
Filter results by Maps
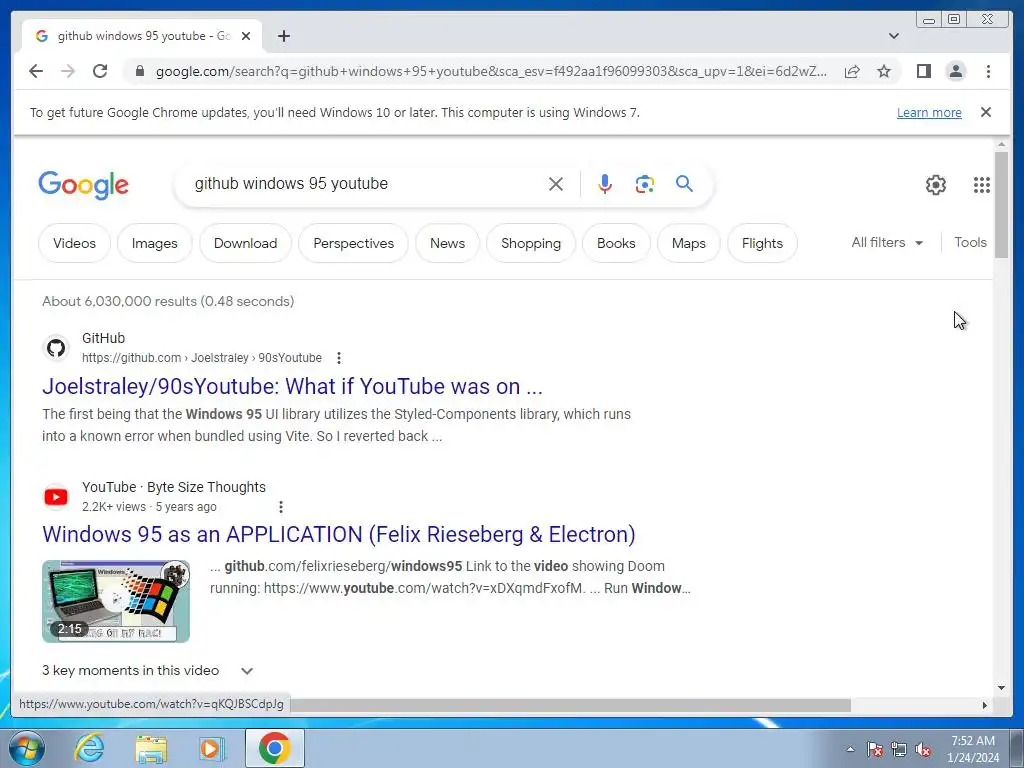pos(689,243)
